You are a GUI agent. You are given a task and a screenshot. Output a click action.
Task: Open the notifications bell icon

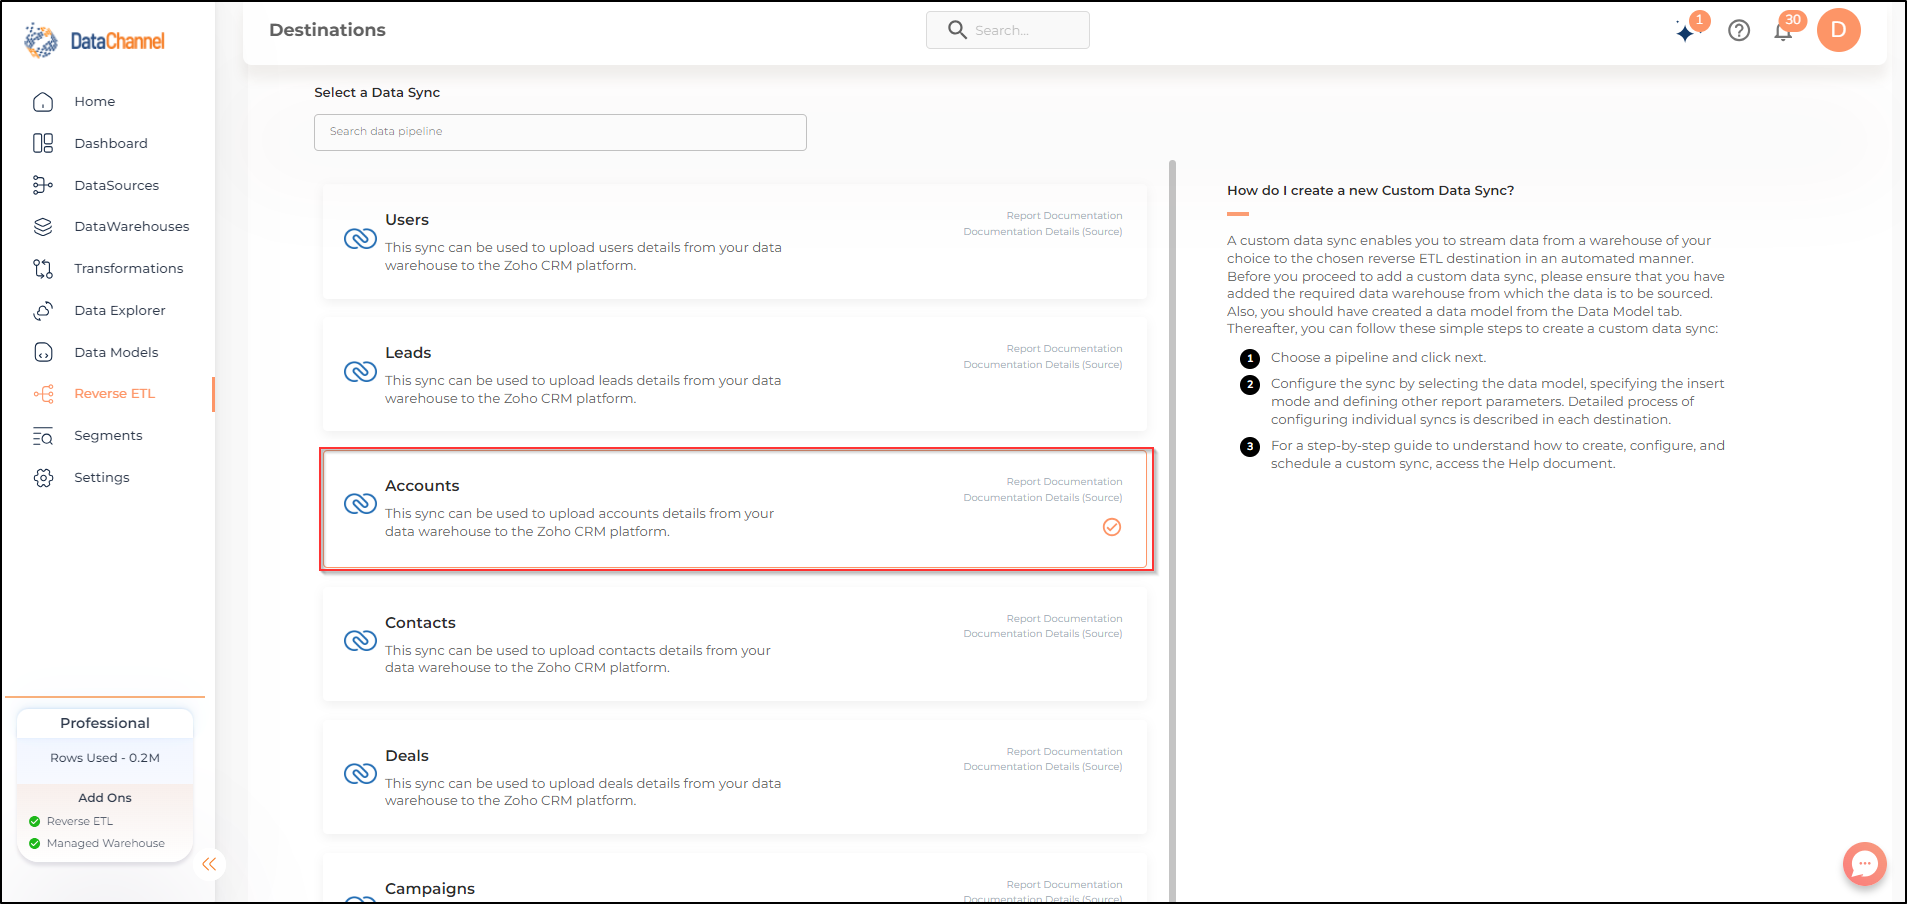[1783, 31]
